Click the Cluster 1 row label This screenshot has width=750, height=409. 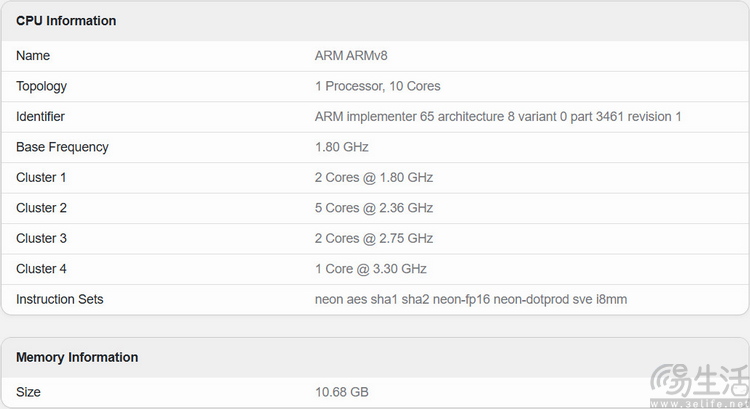[x=41, y=177]
